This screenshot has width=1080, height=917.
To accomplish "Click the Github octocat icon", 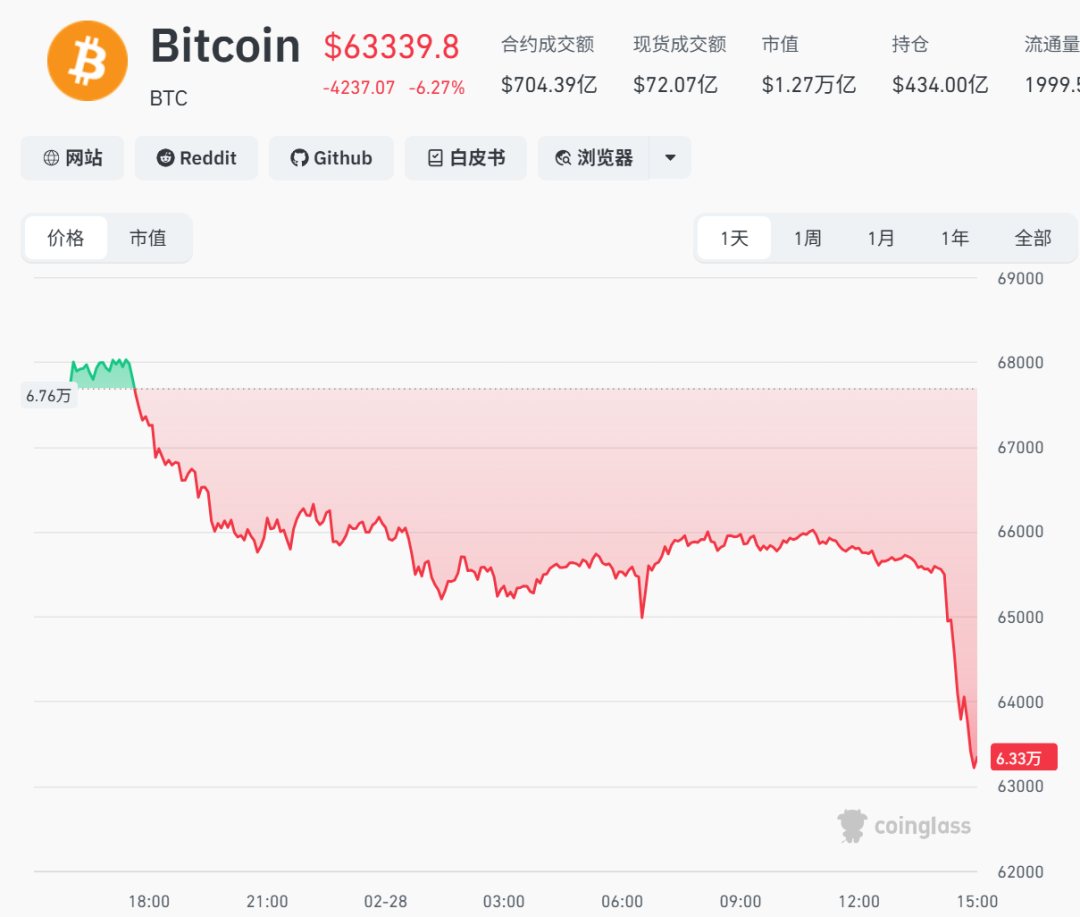I will [299, 158].
